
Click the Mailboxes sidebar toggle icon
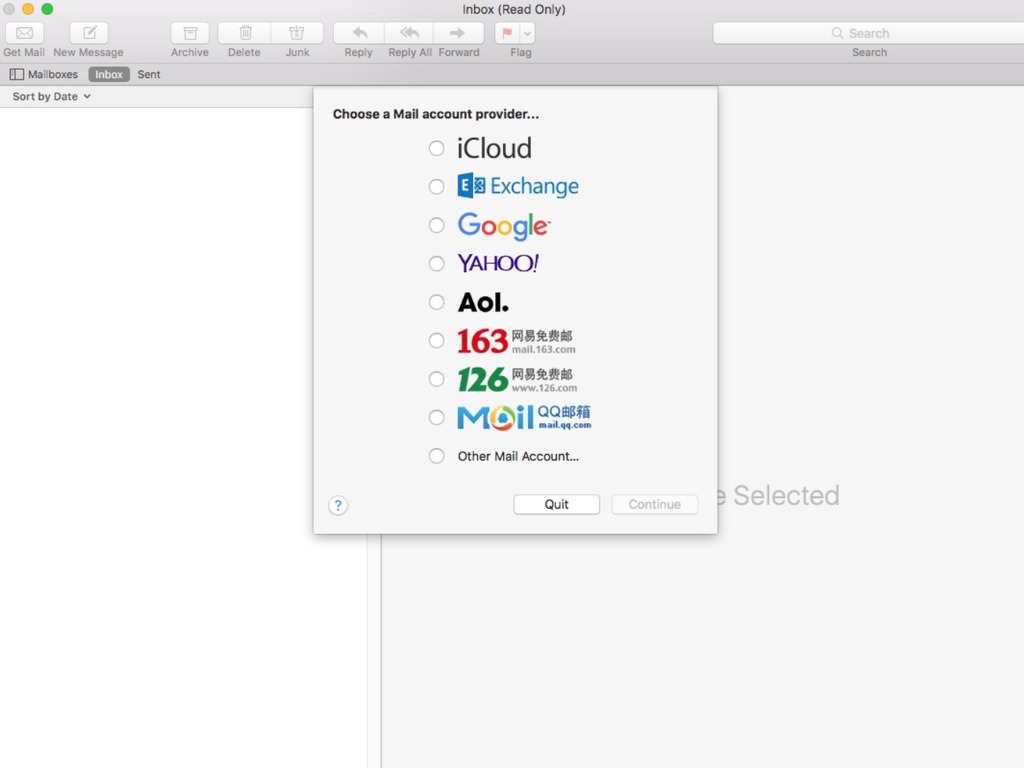pos(17,74)
